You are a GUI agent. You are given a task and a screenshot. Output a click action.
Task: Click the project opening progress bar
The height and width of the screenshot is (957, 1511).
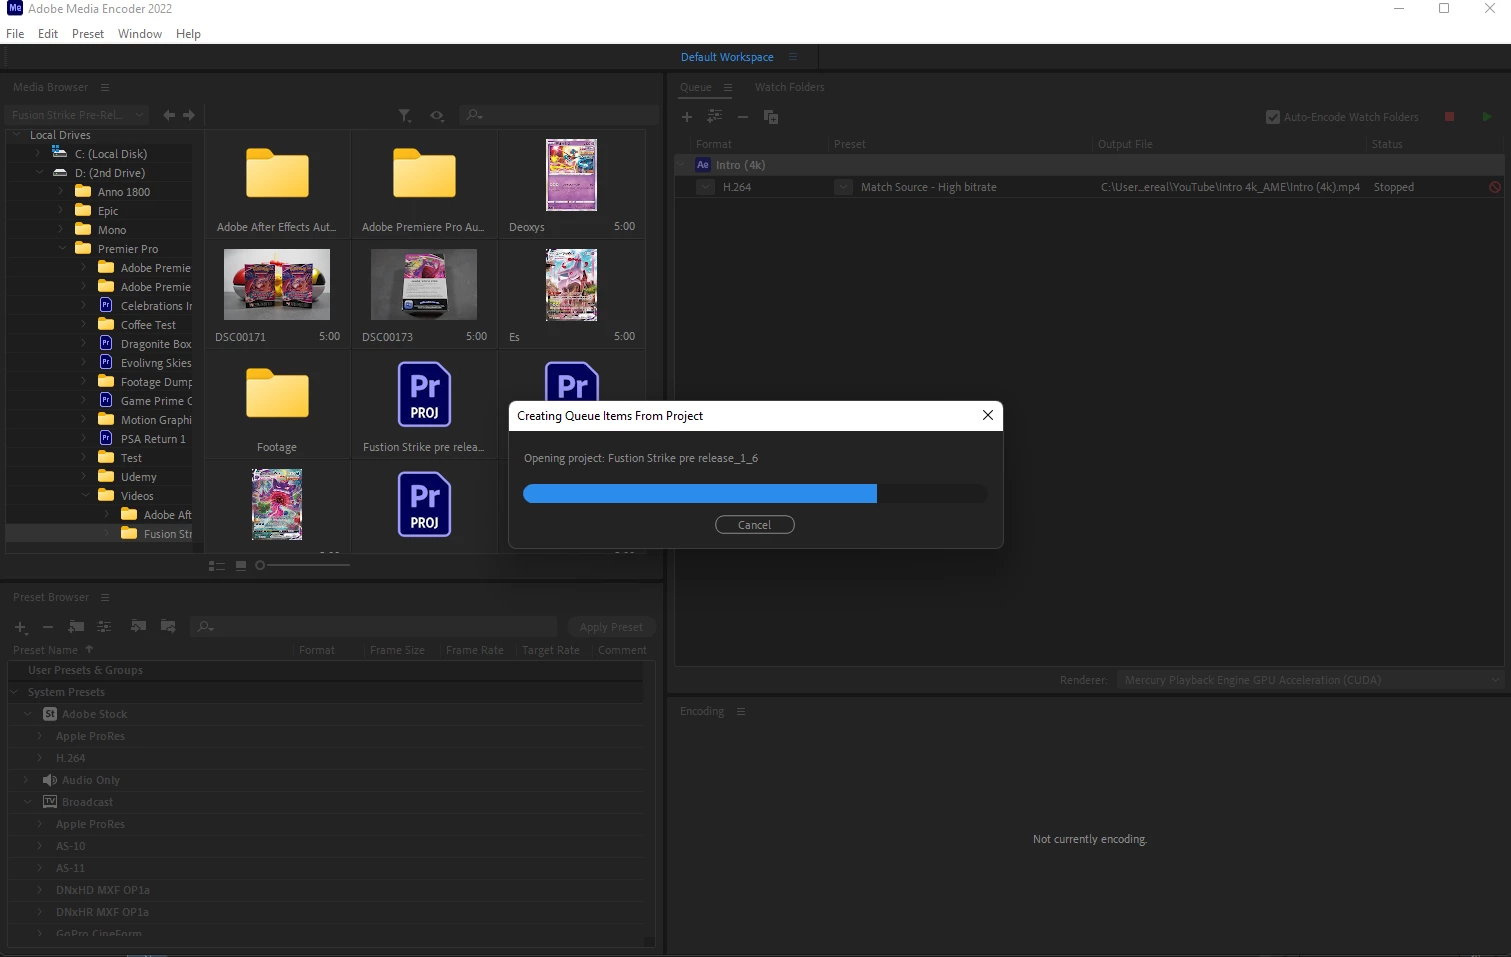[x=755, y=493]
